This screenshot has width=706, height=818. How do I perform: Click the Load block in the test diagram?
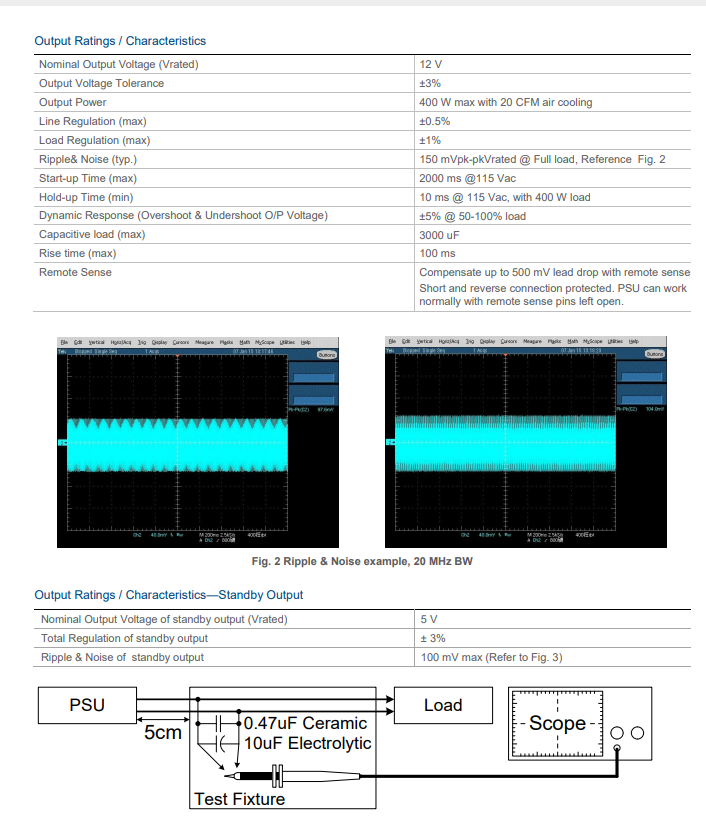(442, 705)
